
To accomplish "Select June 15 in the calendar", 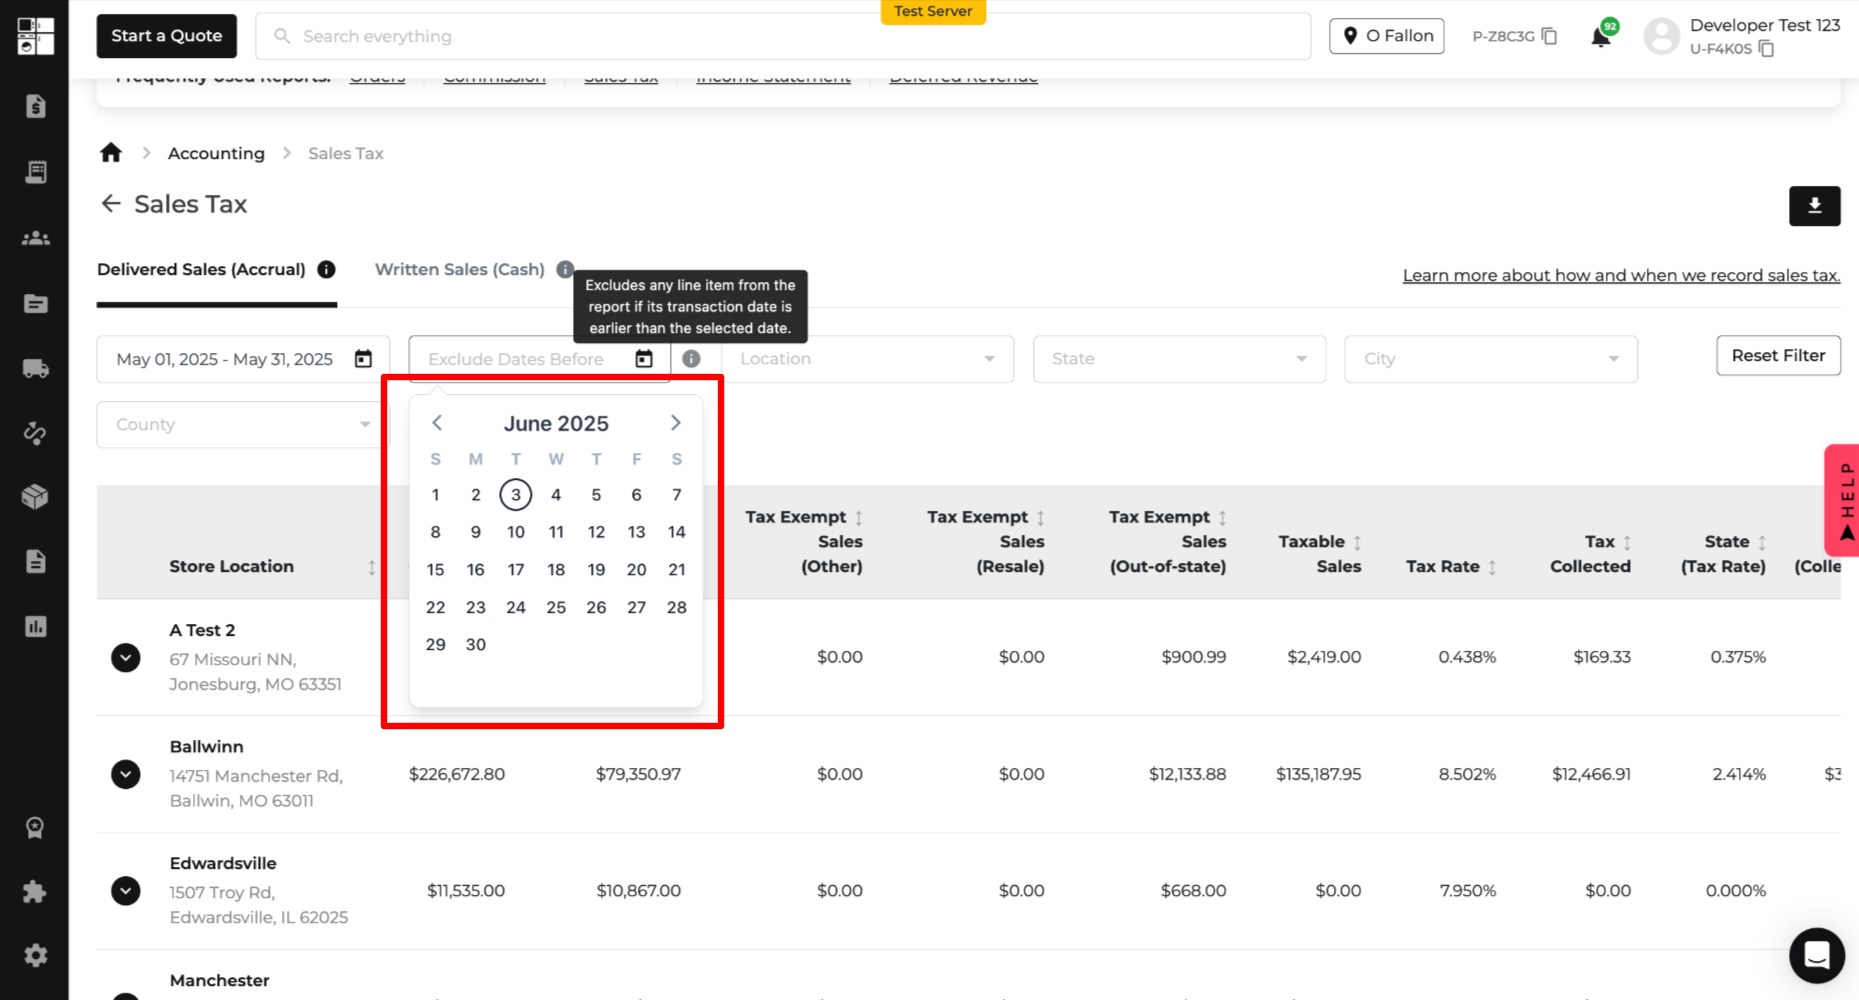I will click(x=436, y=570).
